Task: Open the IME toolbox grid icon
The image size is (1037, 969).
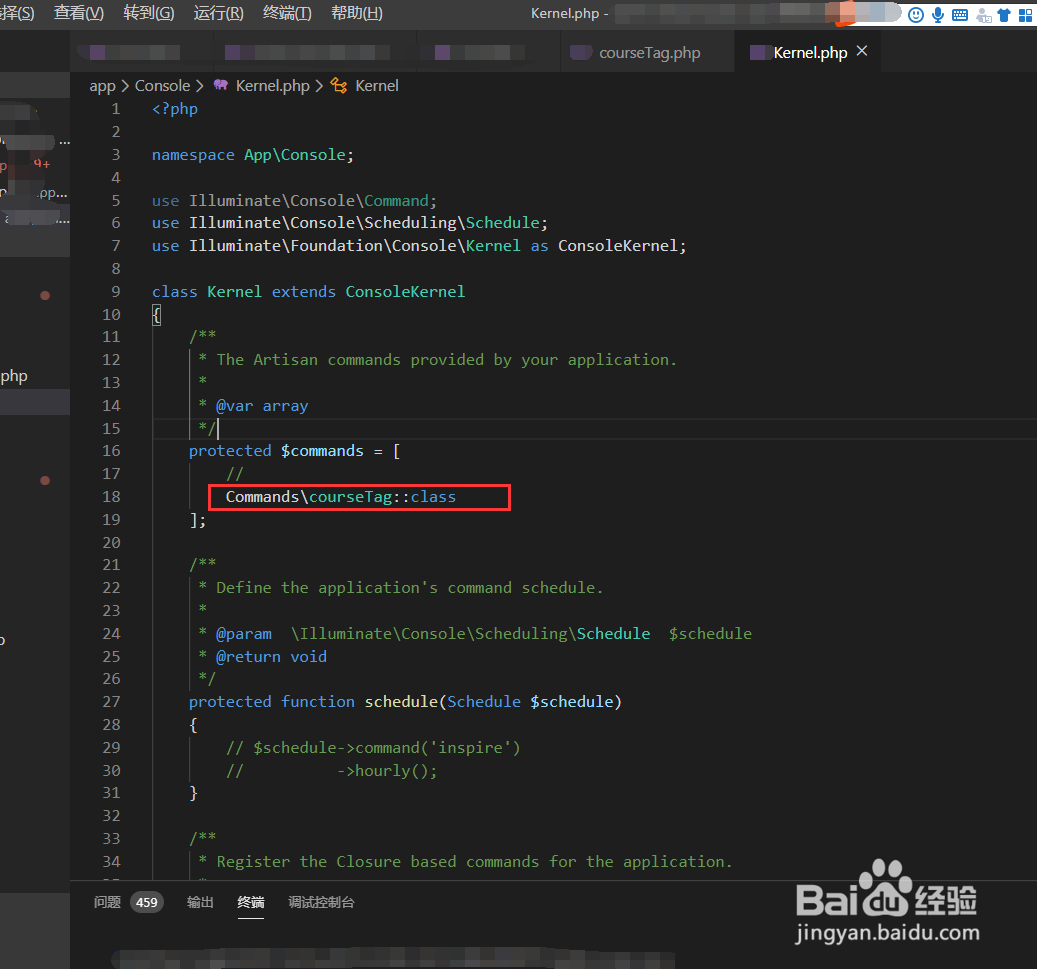Action: point(1026,15)
